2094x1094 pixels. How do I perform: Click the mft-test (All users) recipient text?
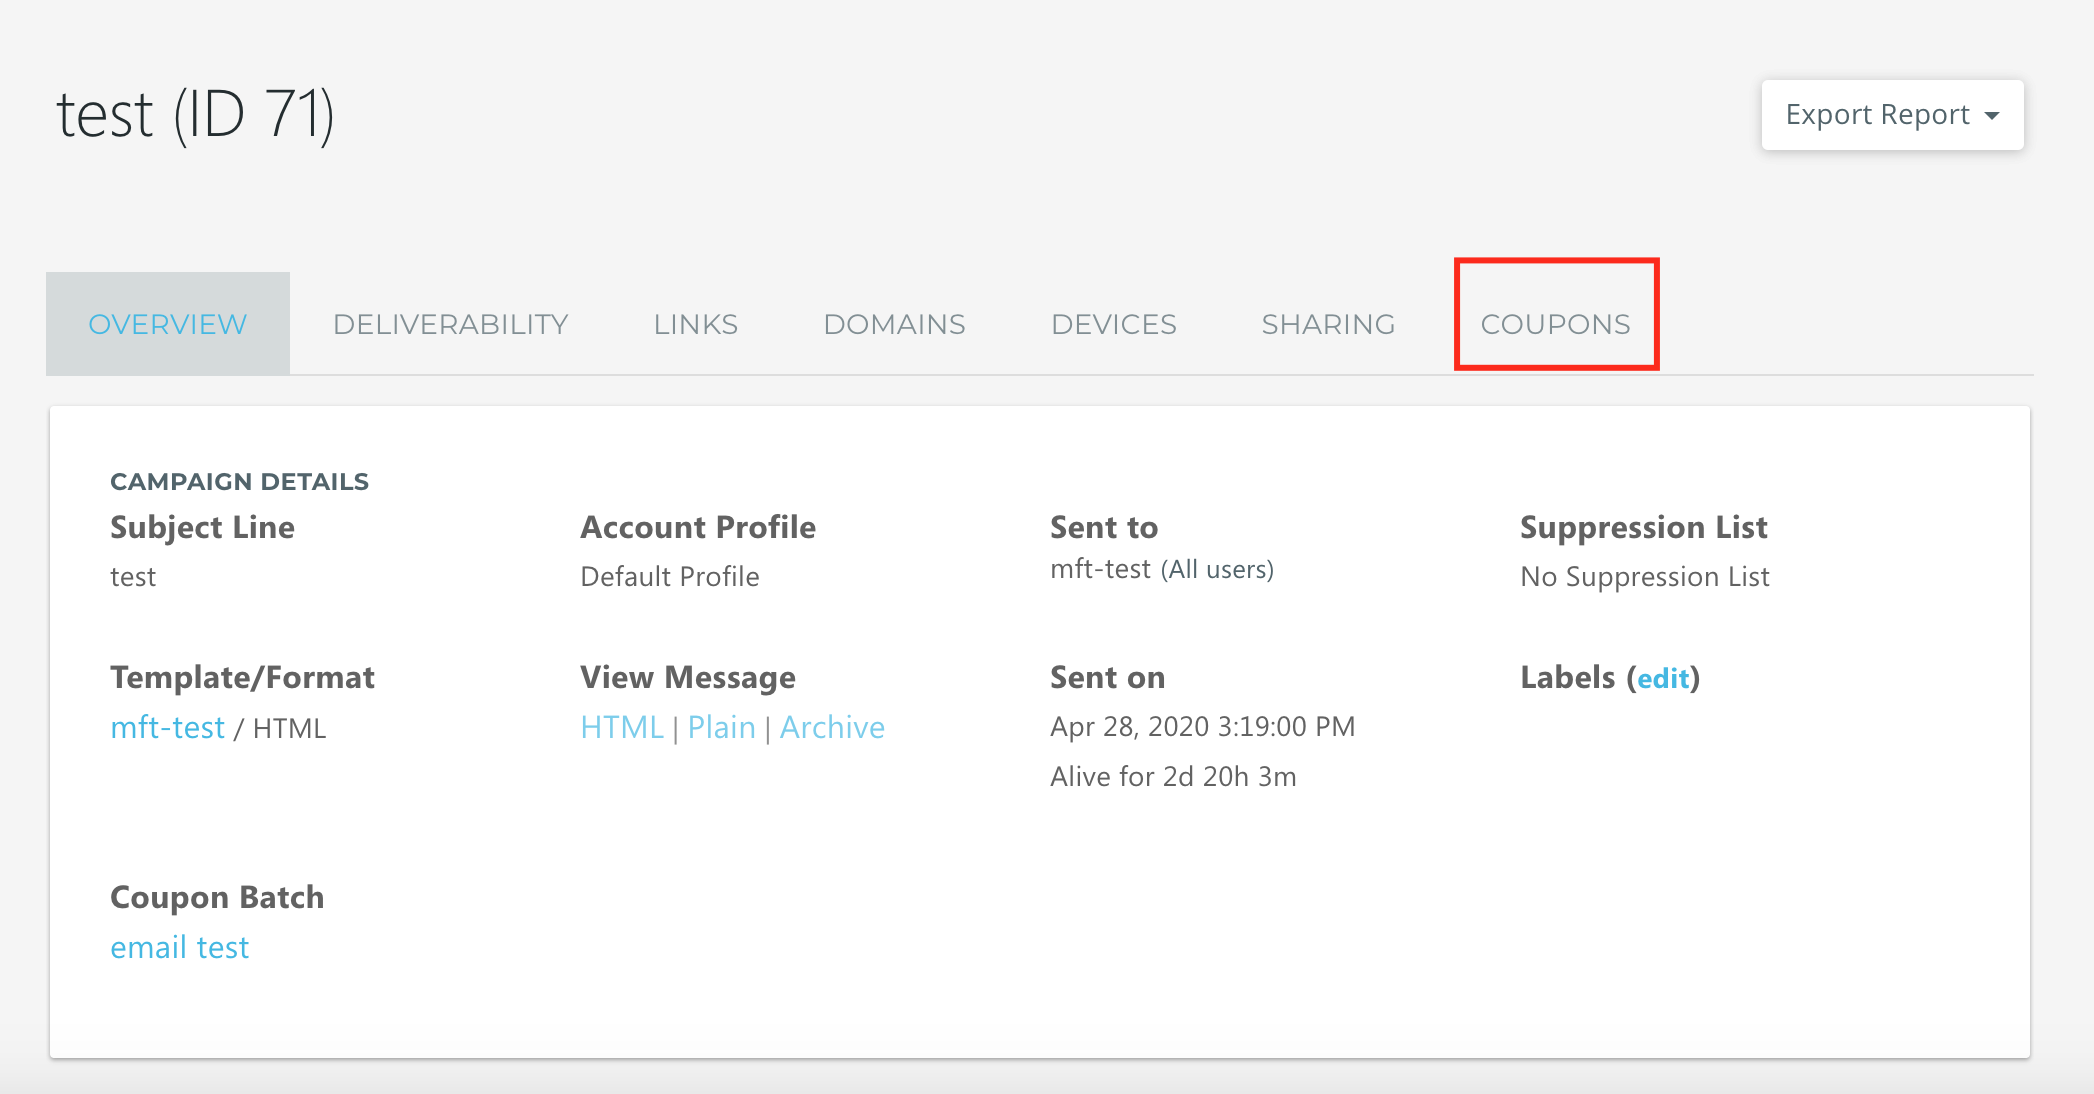coord(1161,569)
